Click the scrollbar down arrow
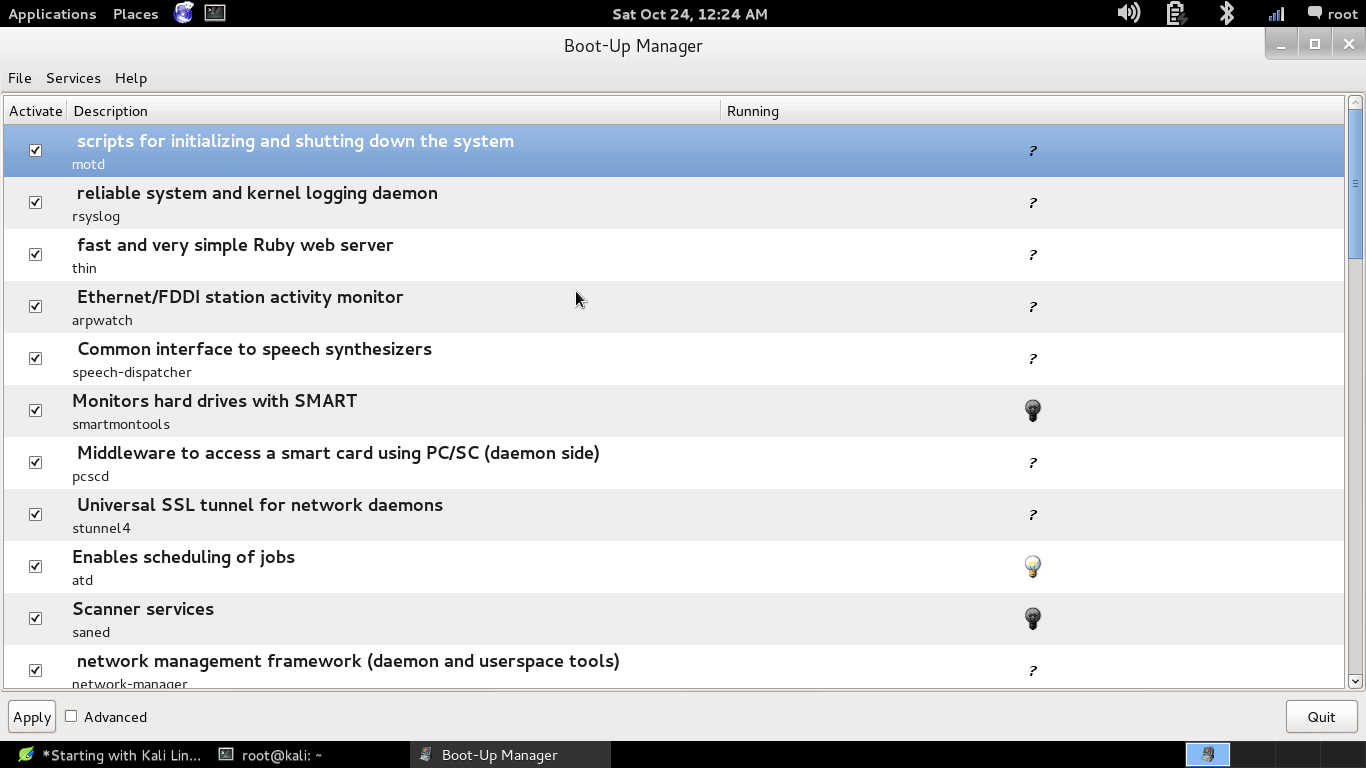Screen dimensions: 1366x768 tap(1355, 681)
